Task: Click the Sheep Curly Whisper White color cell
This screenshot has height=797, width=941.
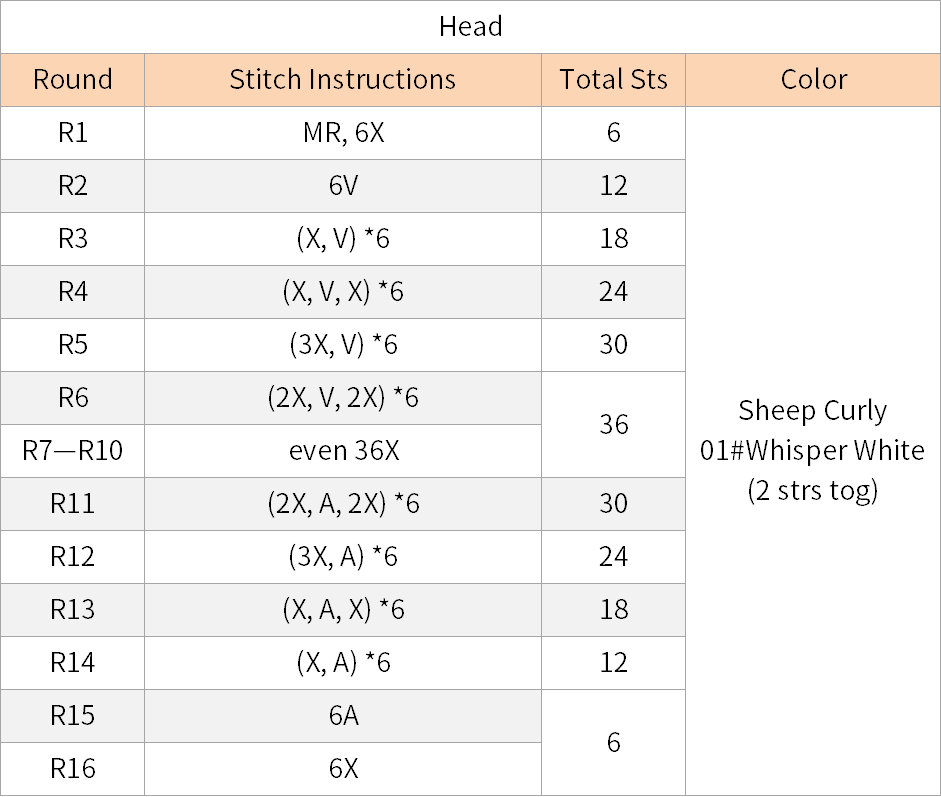Action: click(813, 451)
